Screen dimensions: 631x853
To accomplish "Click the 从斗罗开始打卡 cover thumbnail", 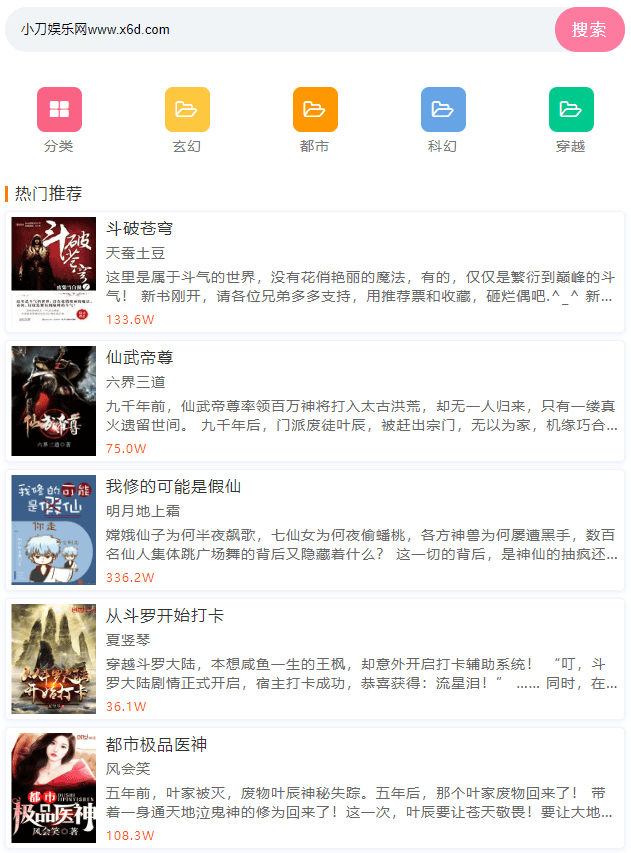I will (54, 659).
